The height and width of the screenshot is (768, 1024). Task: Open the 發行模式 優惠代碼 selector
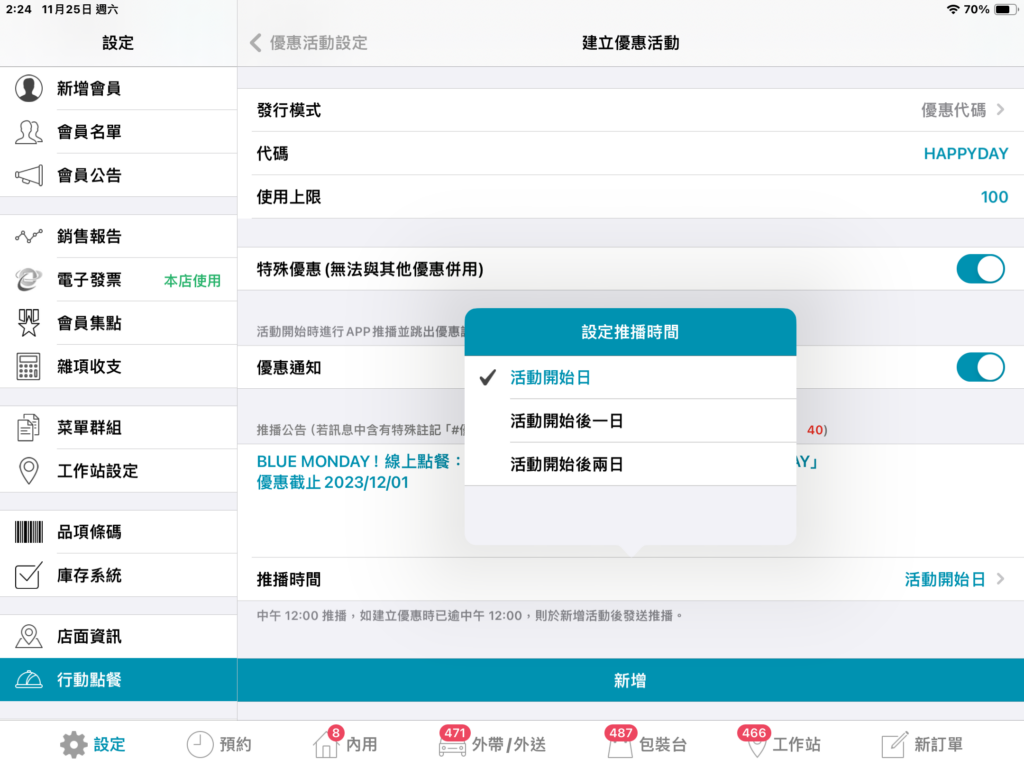click(631, 110)
